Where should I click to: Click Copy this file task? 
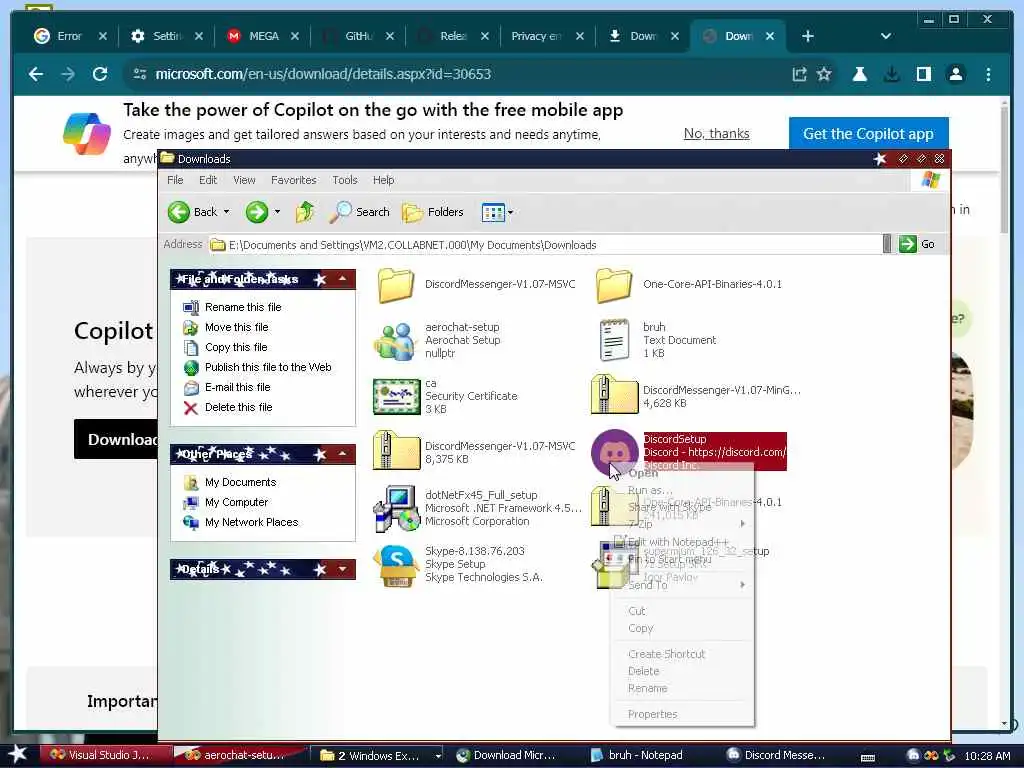pos(236,347)
